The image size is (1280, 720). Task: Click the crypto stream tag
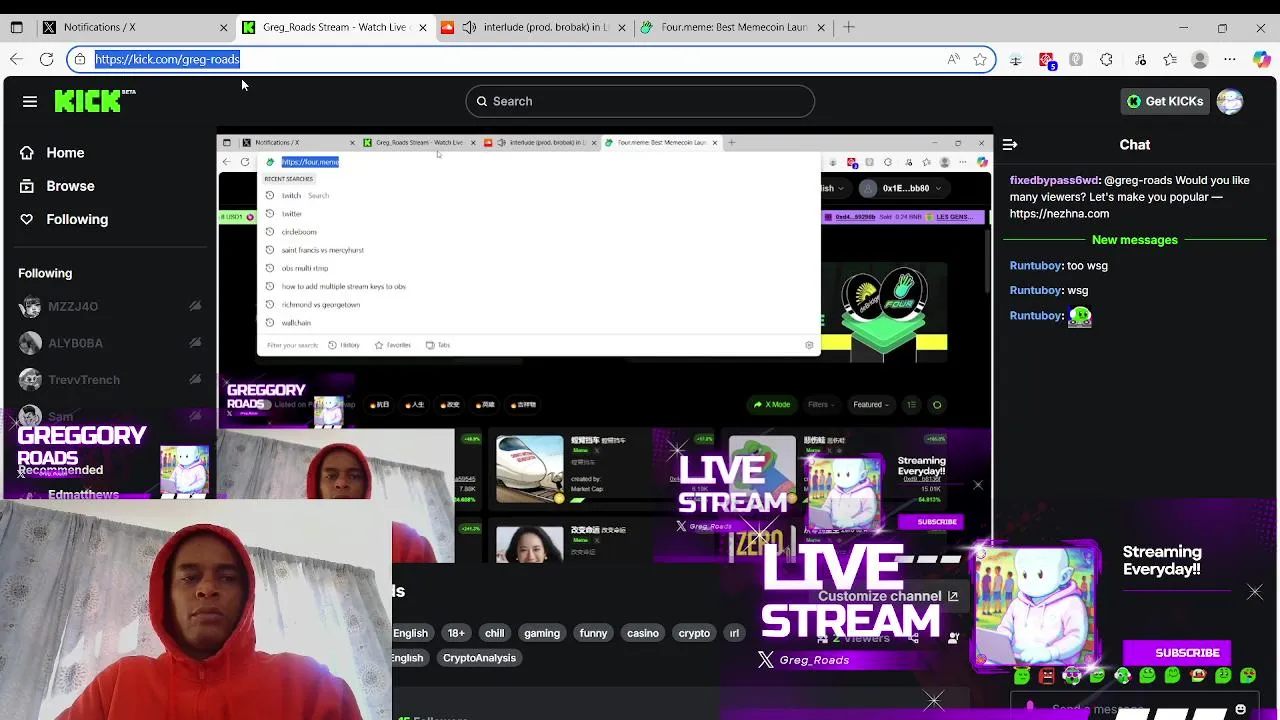(694, 633)
